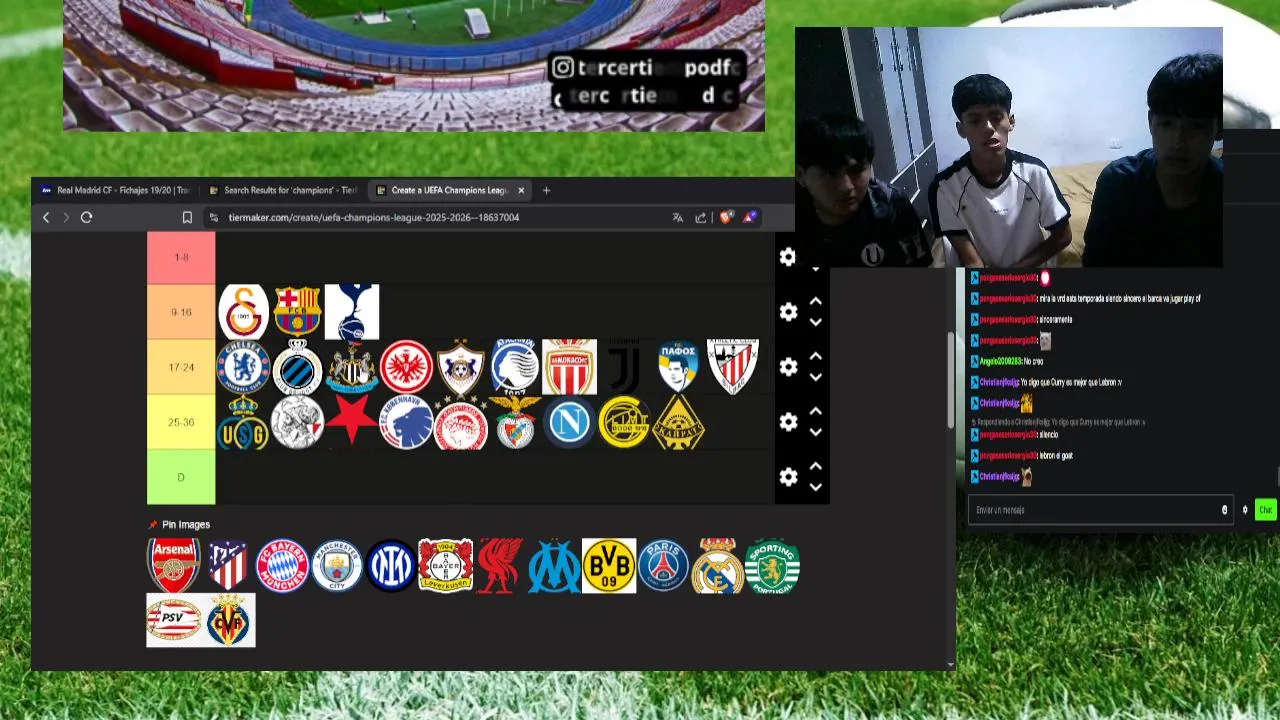Screen dimensions: 1280x720
Task: Click the Olympique Marseille logo
Action: click(554, 565)
